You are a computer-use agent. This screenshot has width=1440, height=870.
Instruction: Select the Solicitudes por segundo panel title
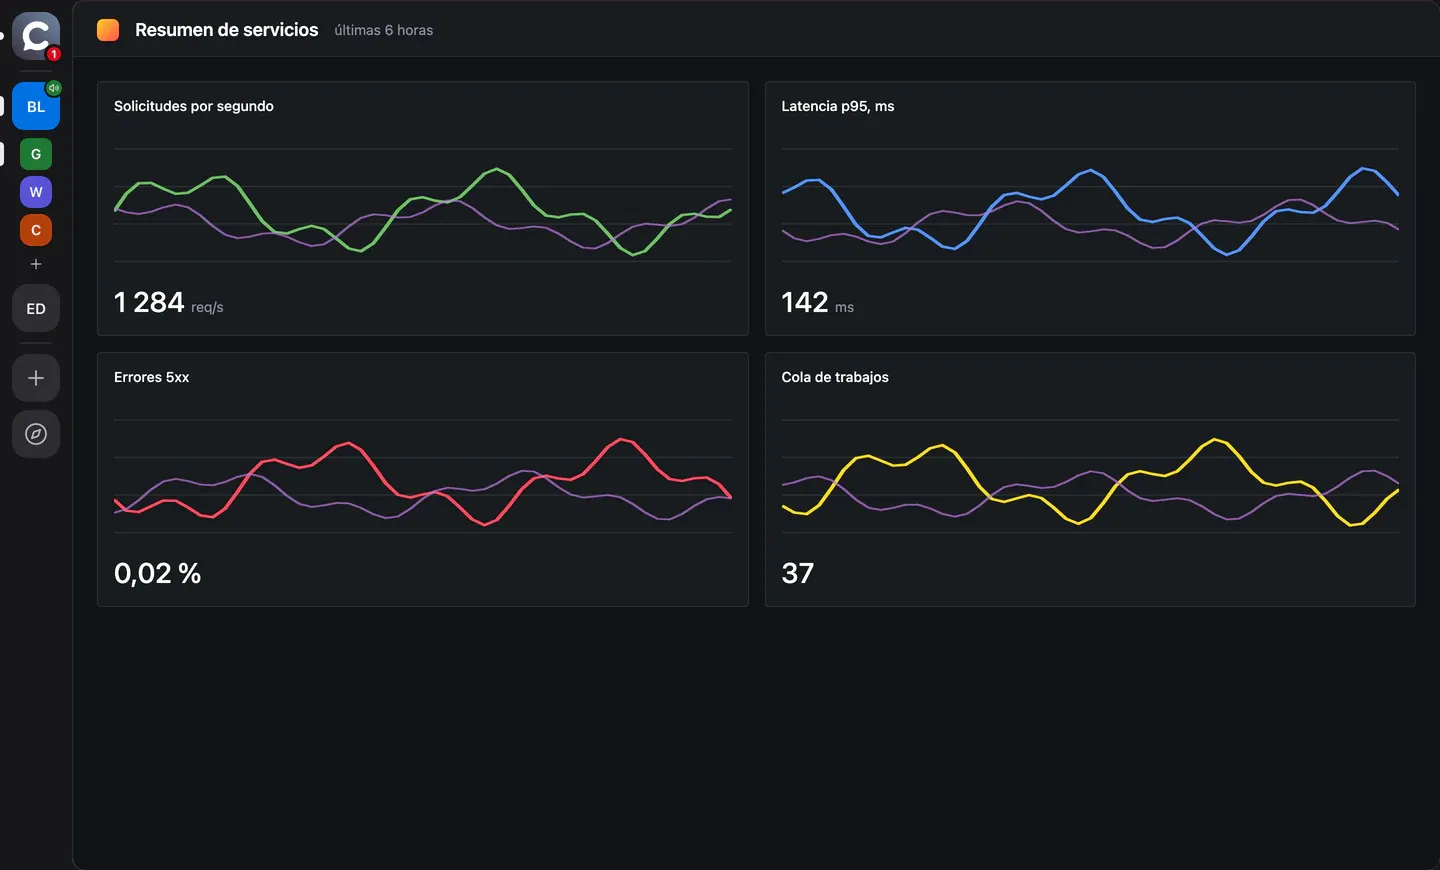tap(194, 106)
